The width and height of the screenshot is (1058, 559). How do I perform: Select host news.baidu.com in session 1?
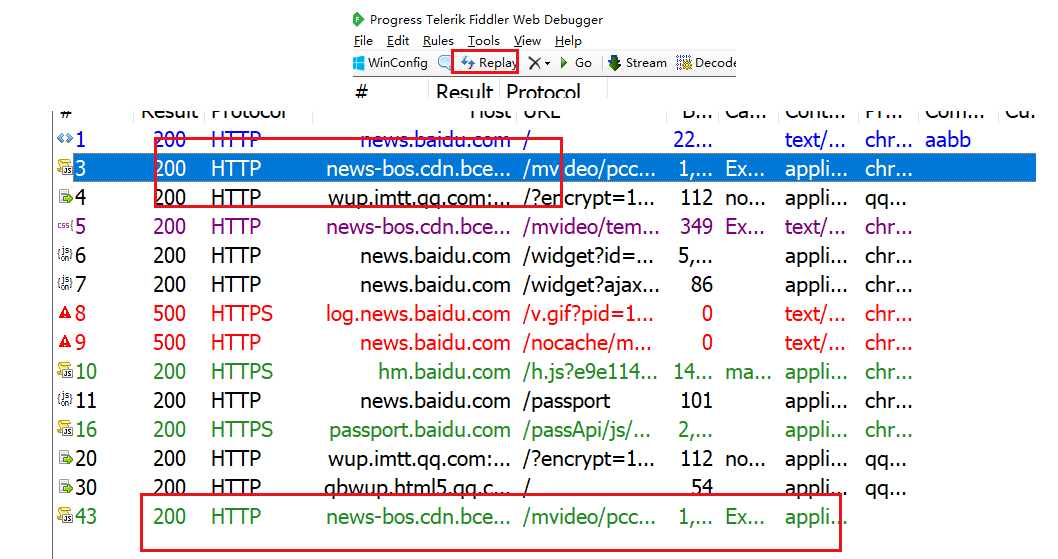[x=435, y=140]
